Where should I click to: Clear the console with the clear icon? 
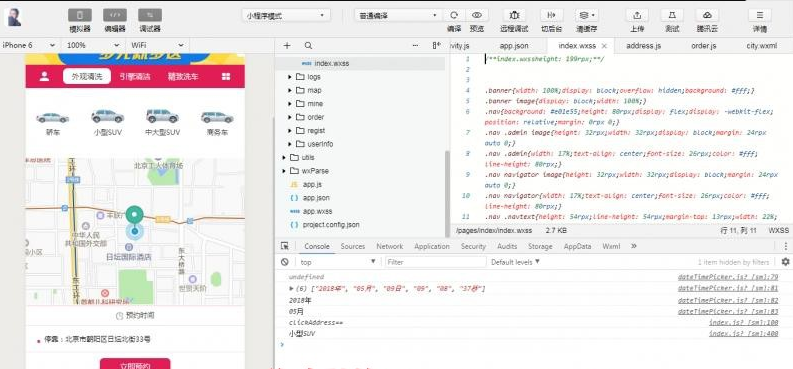[x=285, y=262]
